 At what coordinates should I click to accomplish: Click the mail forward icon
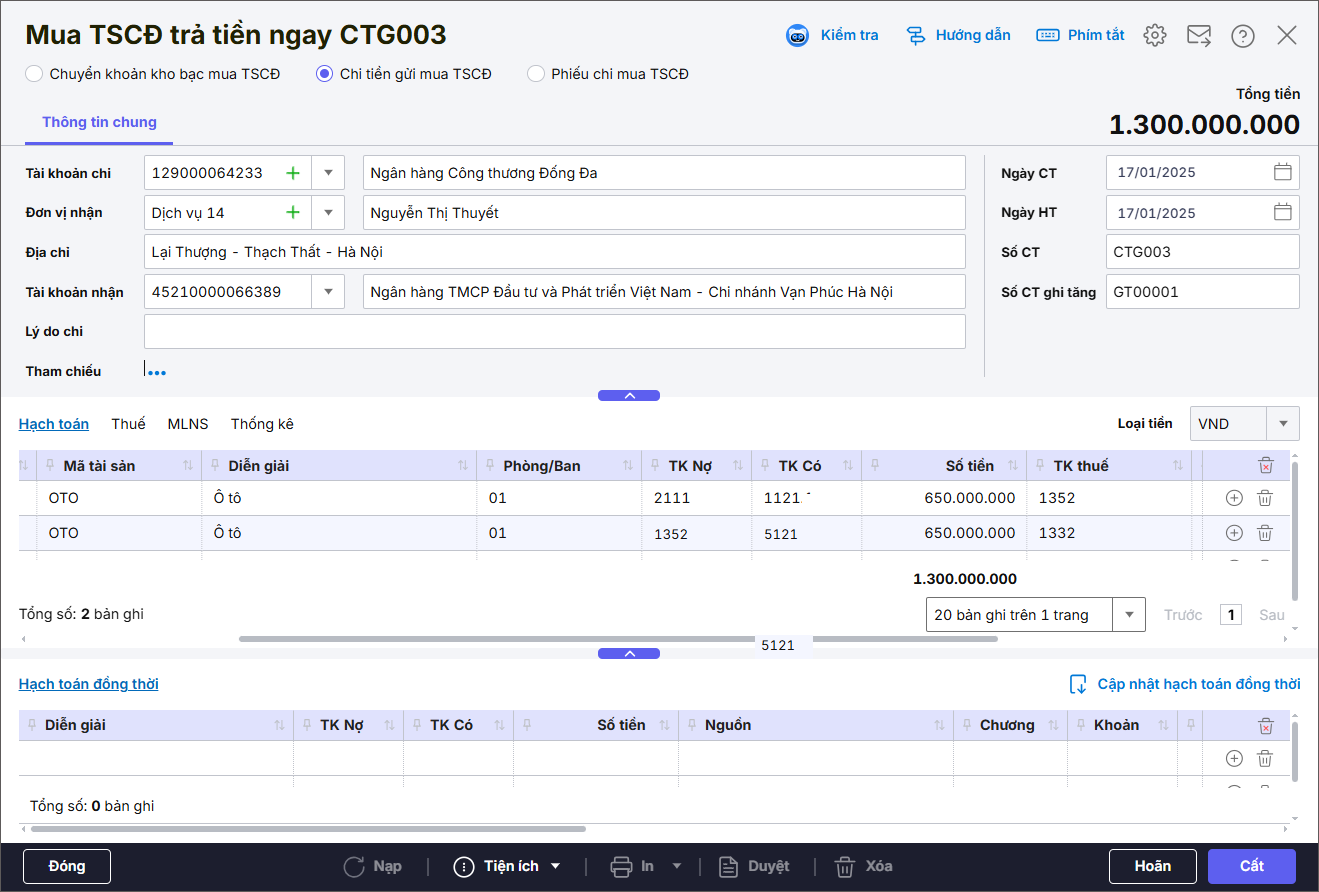[x=1199, y=35]
